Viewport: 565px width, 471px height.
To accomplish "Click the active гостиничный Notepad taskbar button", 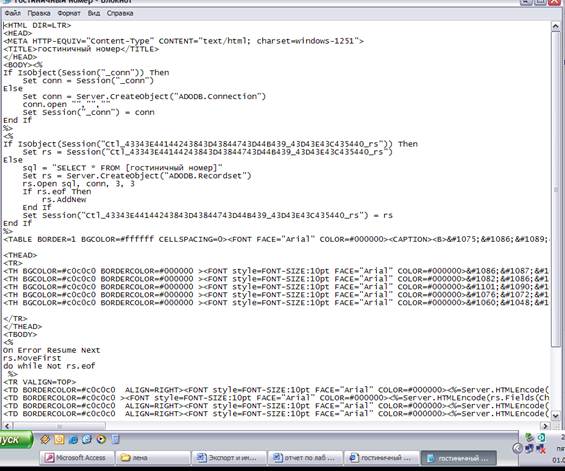I will pyautogui.click(x=458, y=458).
